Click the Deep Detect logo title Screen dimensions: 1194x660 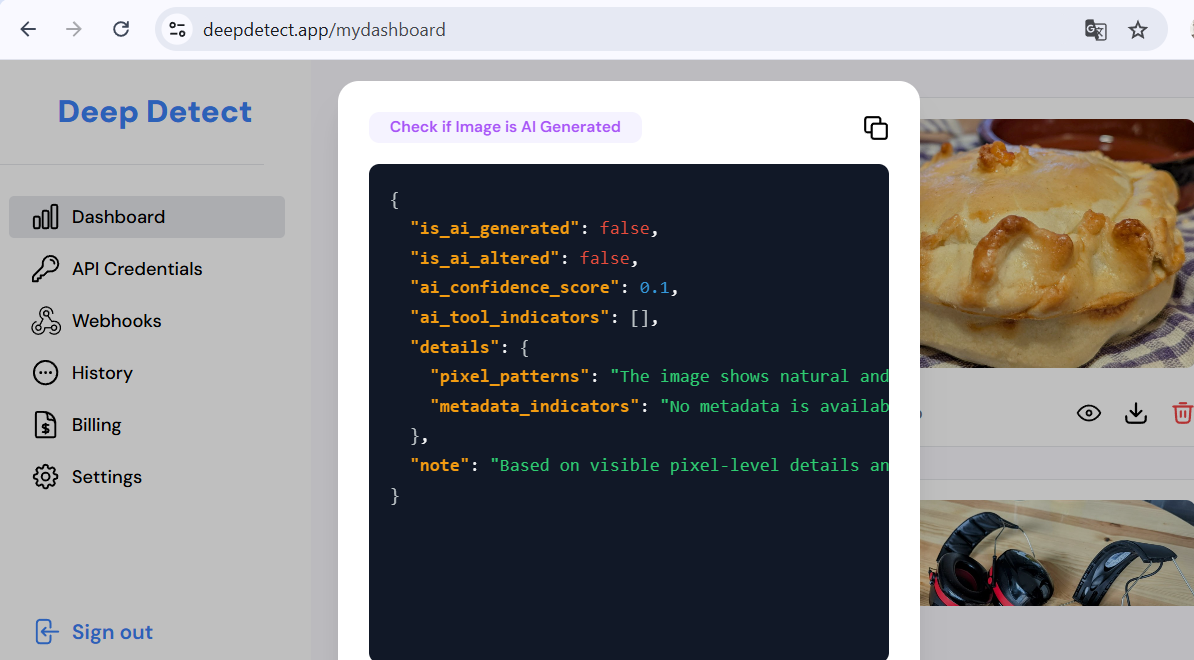155,112
